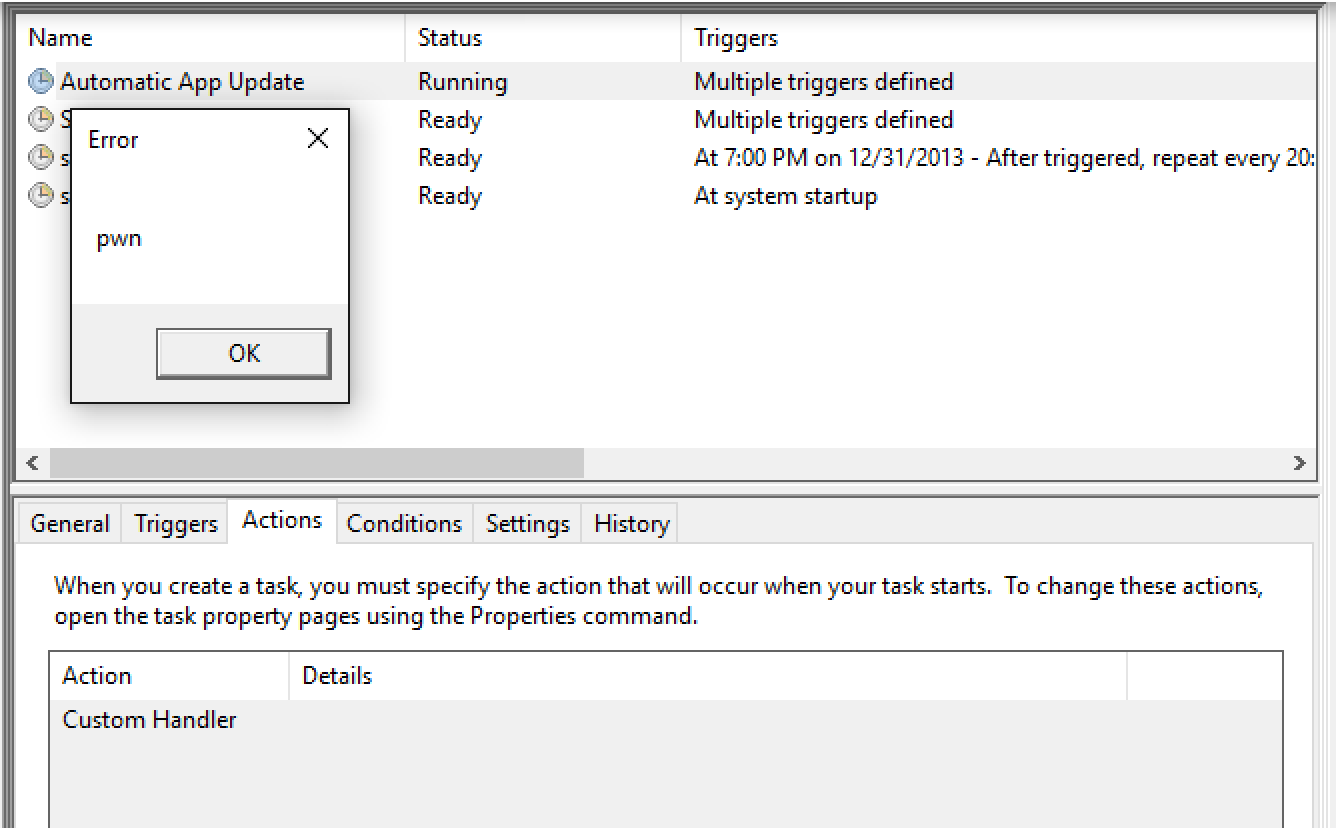Image resolution: width=1336 pixels, height=828 pixels.
Task: Click the Automatic App Update clock icon
Action: [41, 82]
